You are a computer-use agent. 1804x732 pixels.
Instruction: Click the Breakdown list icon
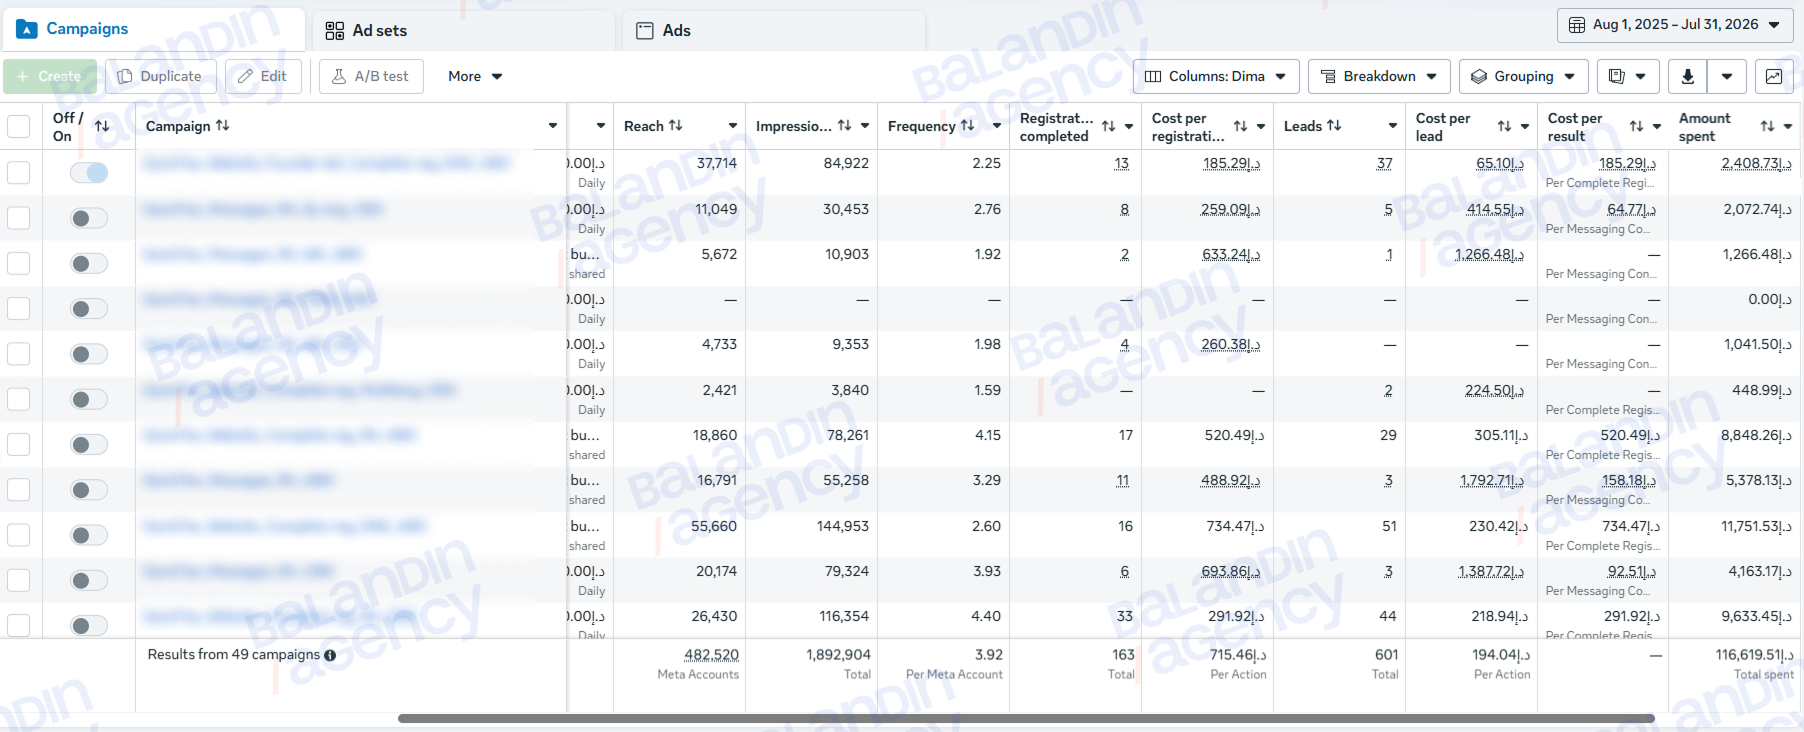click(1328, 76)
